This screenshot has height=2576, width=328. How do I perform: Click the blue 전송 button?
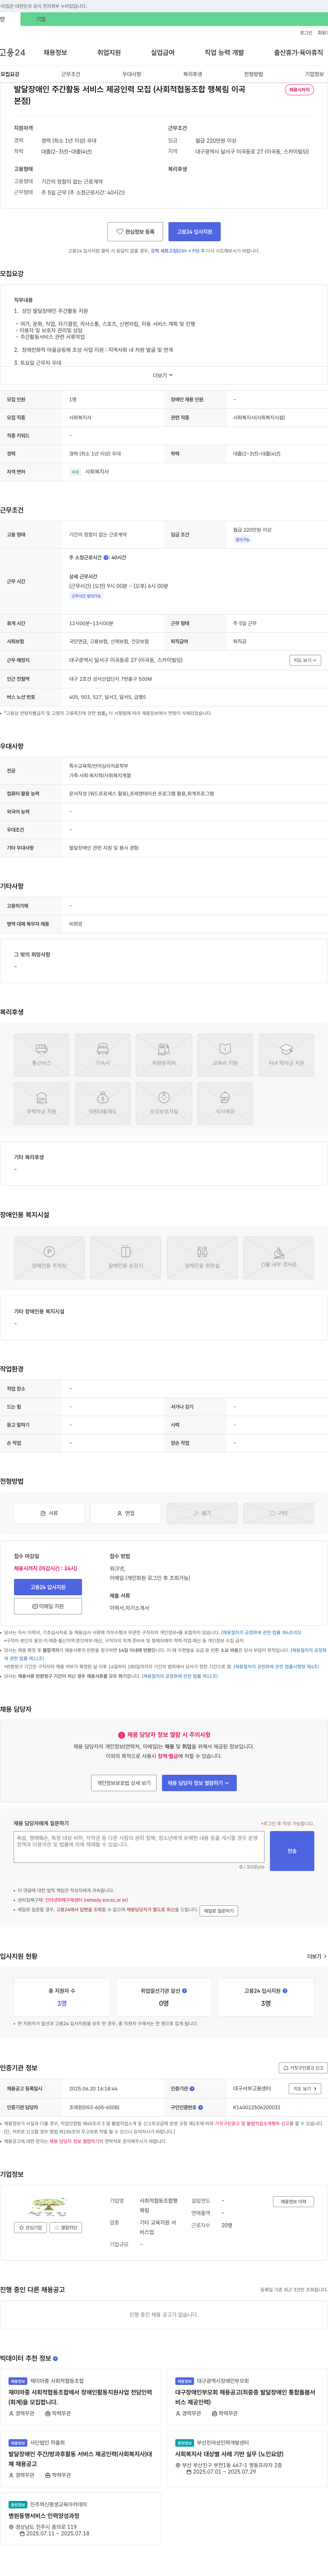[292, 1851]
